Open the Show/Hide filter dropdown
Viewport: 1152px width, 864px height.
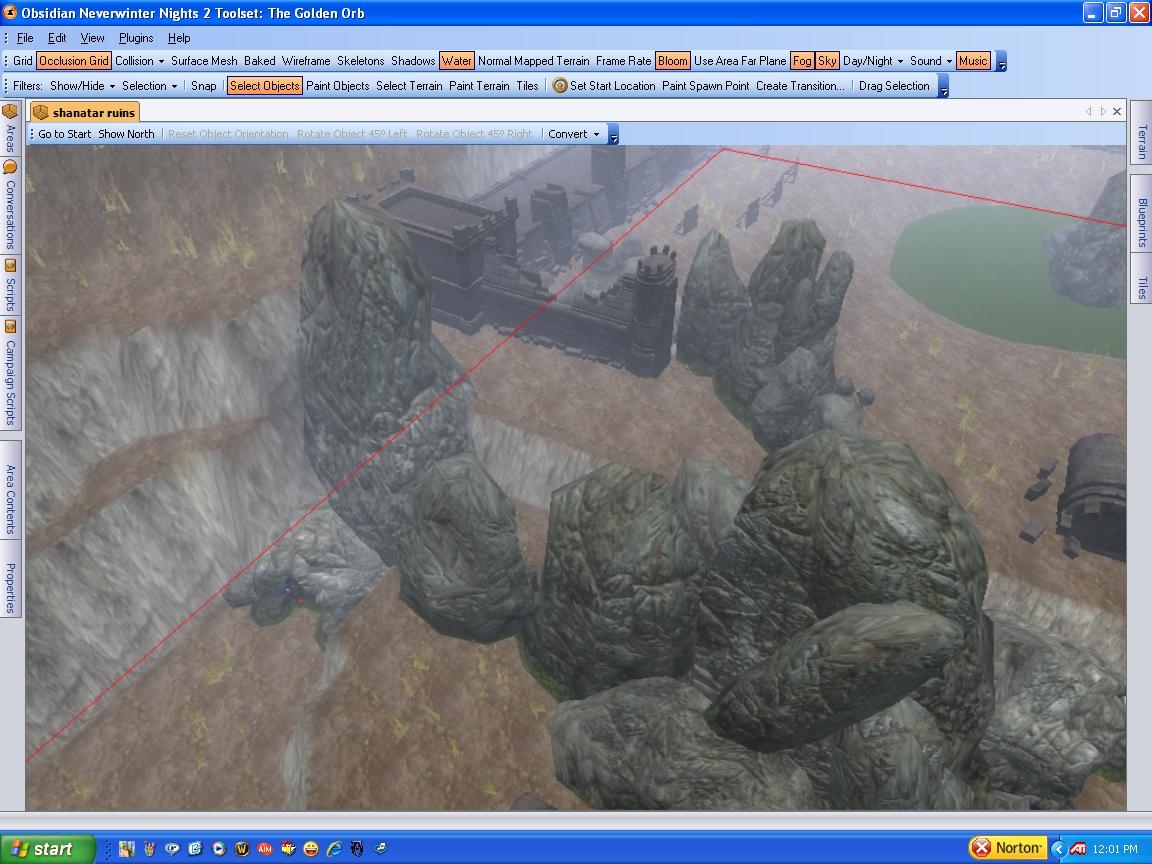pyautogui.click(x=82, y=86)
